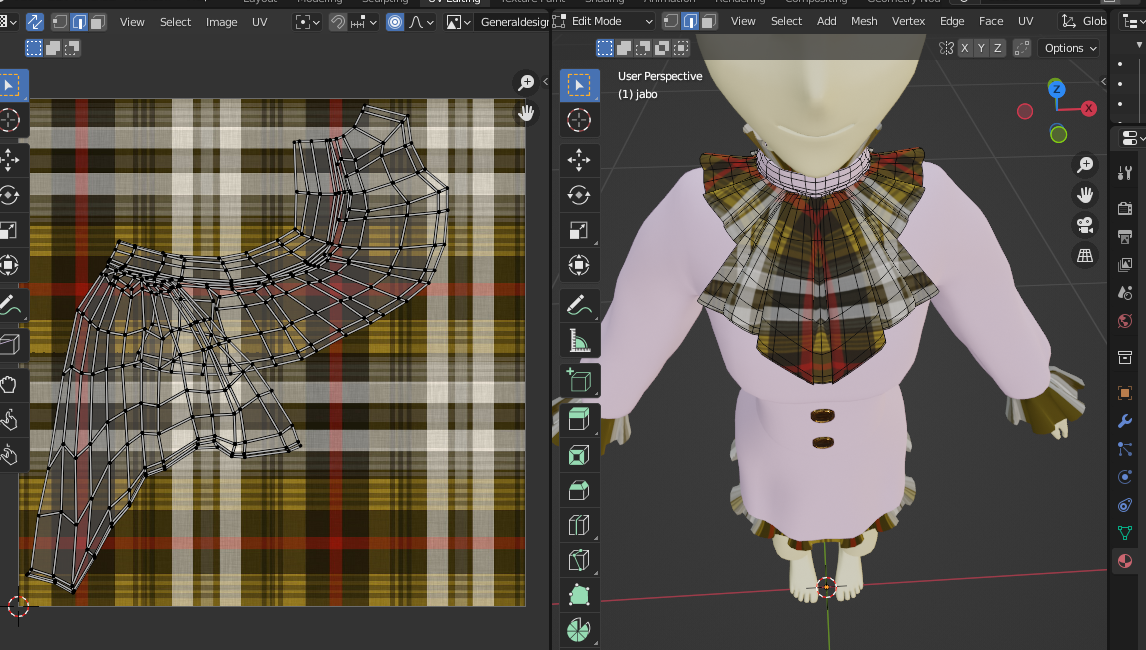Open the Image menu in UV editor
Viewport: 1146px width, 650px height.
coord(221,22)
